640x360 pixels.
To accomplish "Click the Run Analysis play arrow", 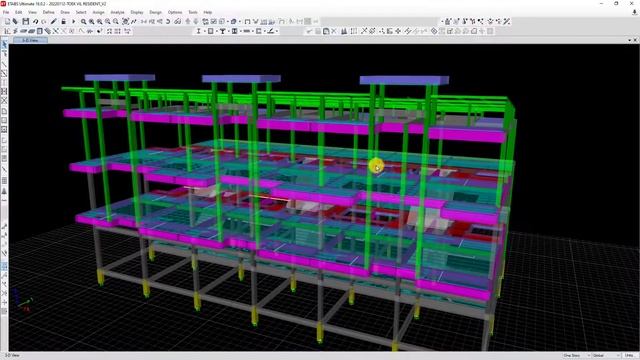I will pyautogui.click(x=73, y=21).
